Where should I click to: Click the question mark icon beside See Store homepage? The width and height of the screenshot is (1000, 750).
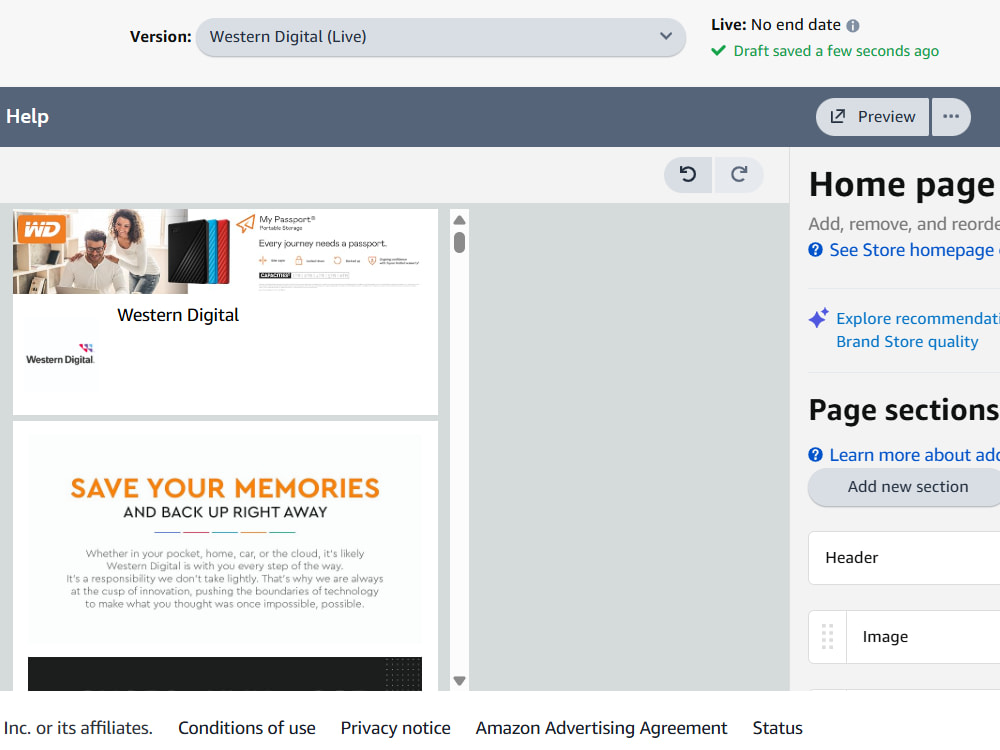tap(815, 249)
